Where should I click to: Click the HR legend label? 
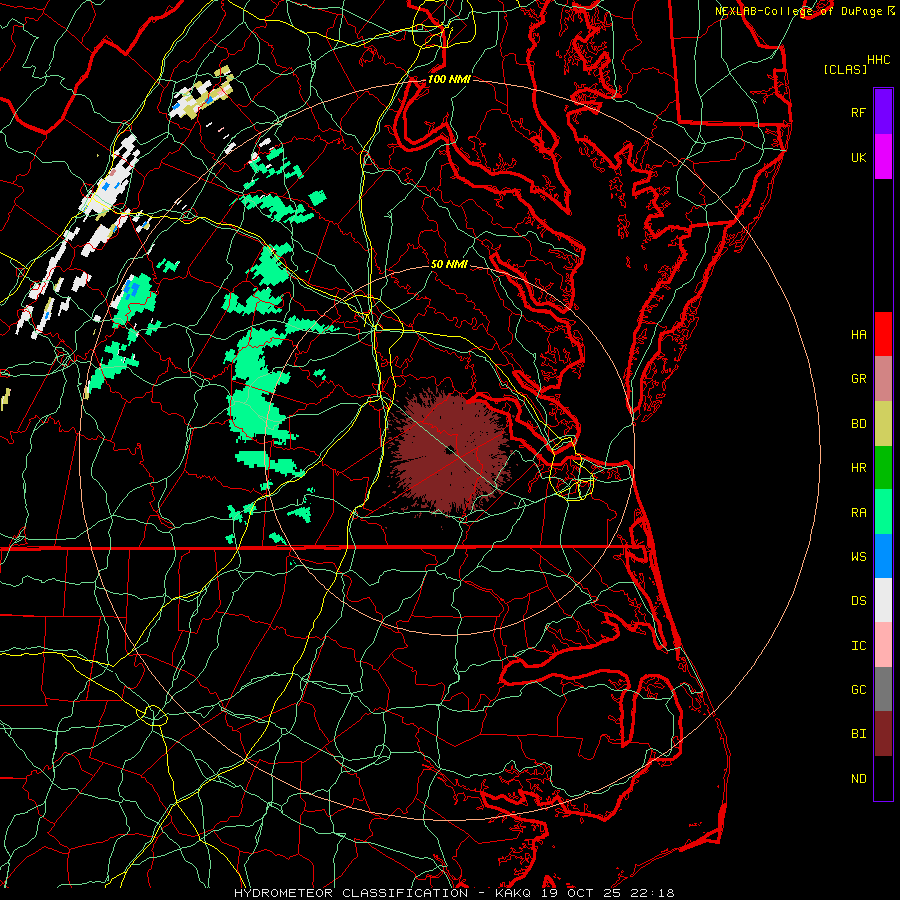pyautogui.click(x=858, y=468)
